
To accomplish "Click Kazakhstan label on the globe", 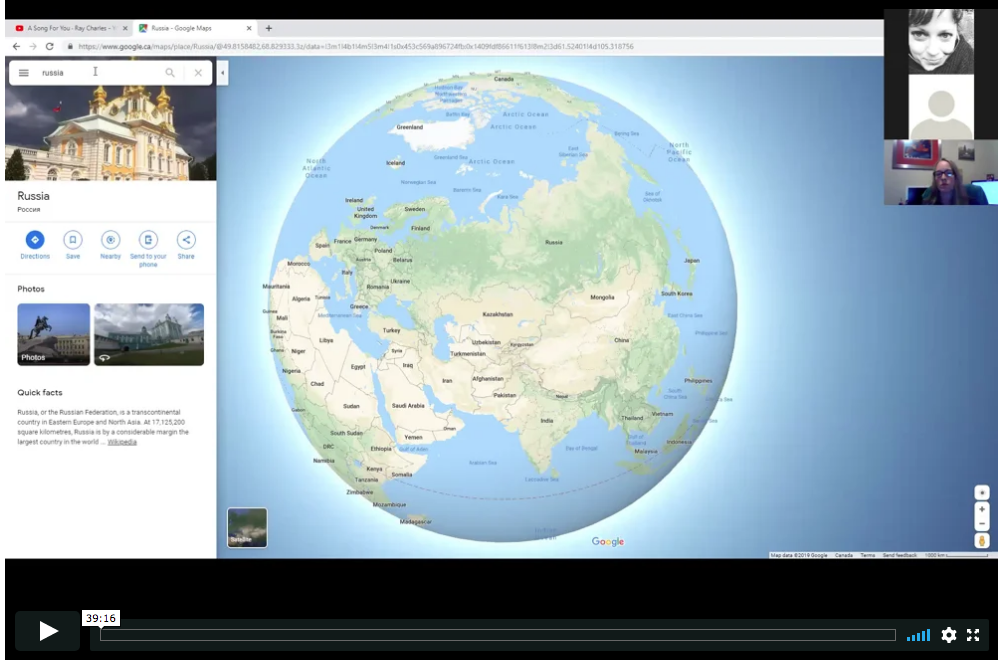I will coord(498,314).
